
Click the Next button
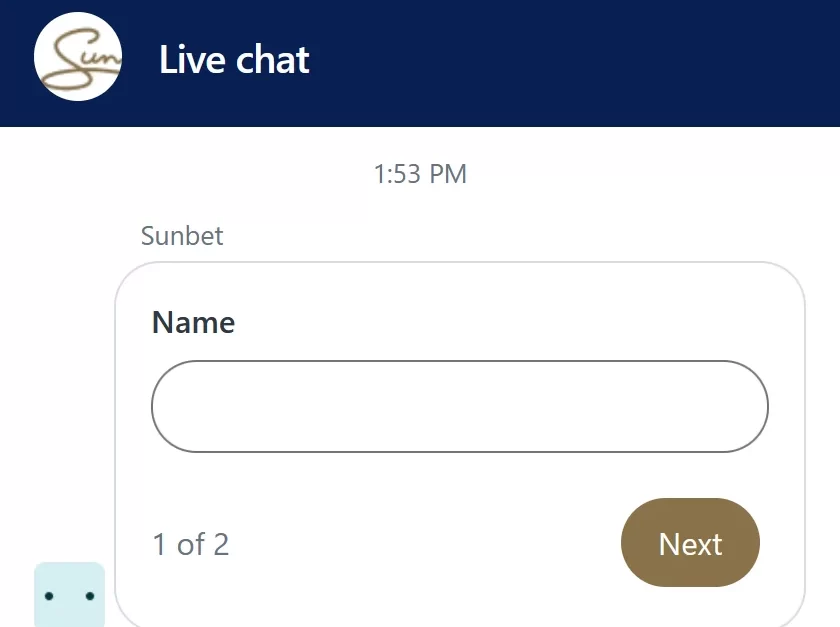point(690,542)
